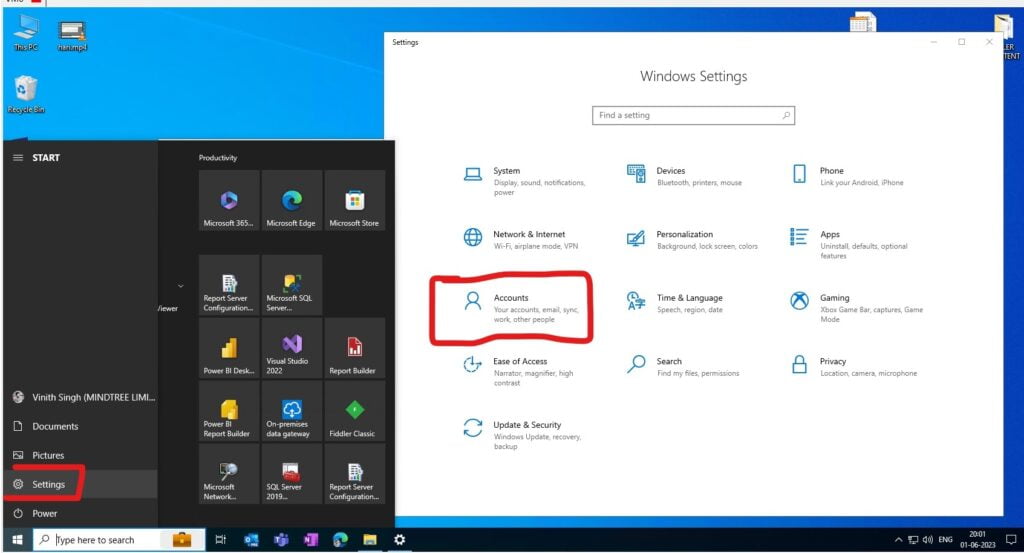
Task: Select This PC desktop icon
Action: click(26, 33)
